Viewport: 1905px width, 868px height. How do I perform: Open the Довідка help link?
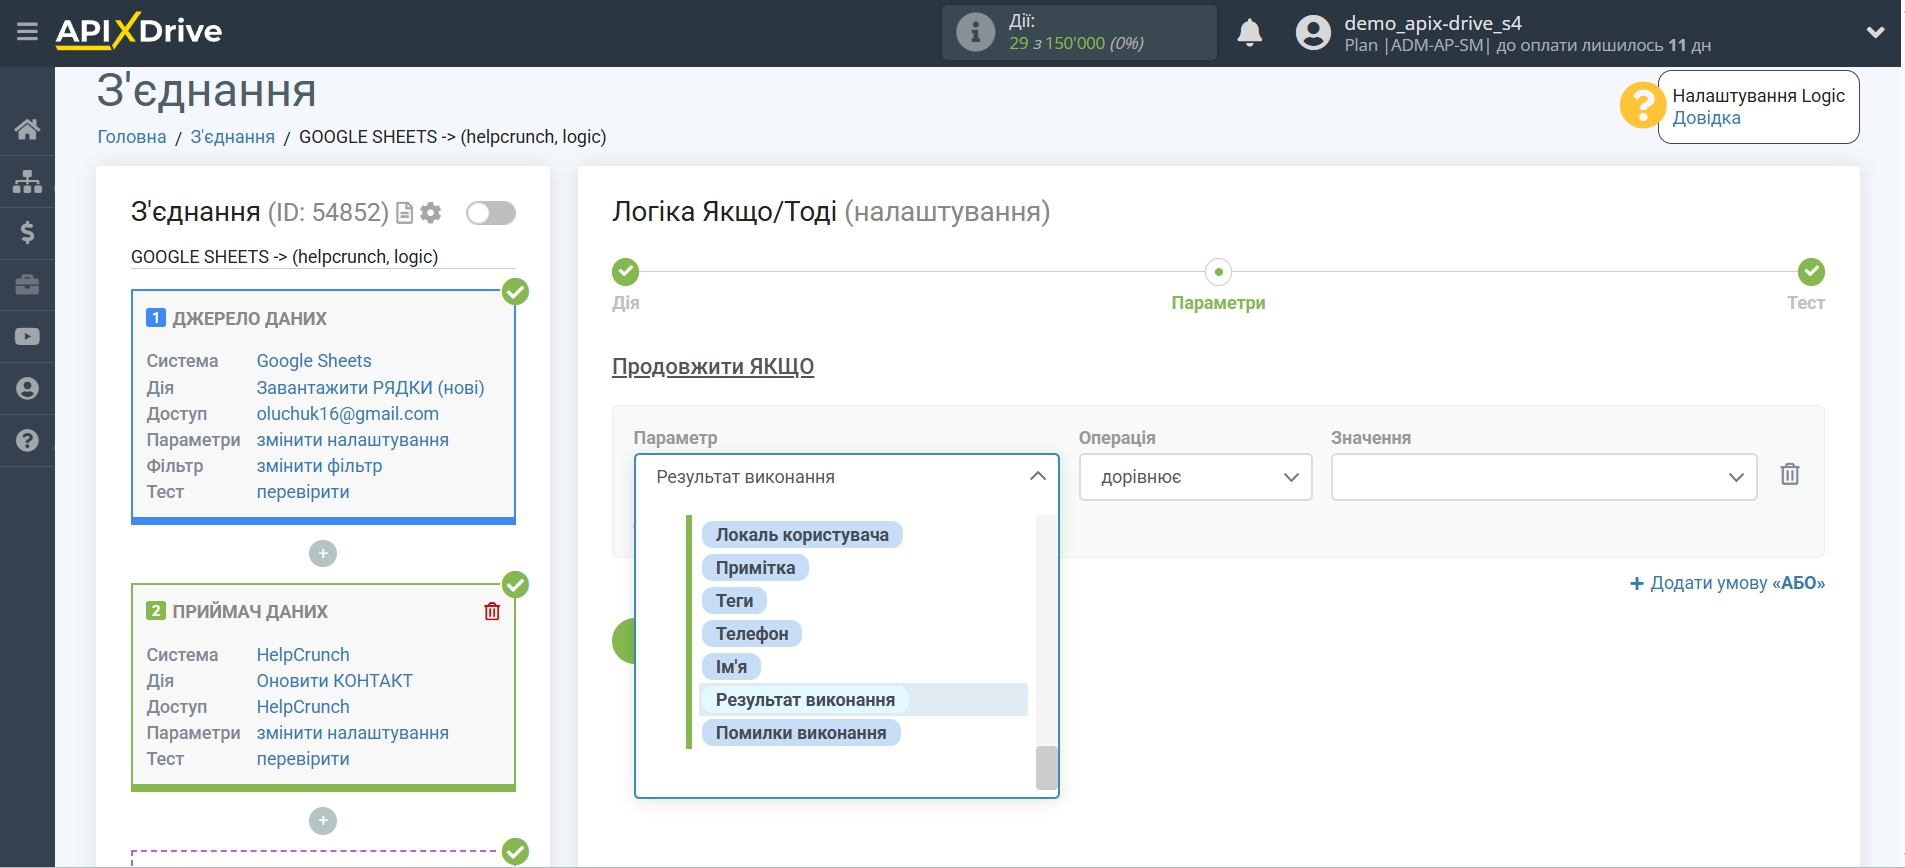[x=1706, y=118]
